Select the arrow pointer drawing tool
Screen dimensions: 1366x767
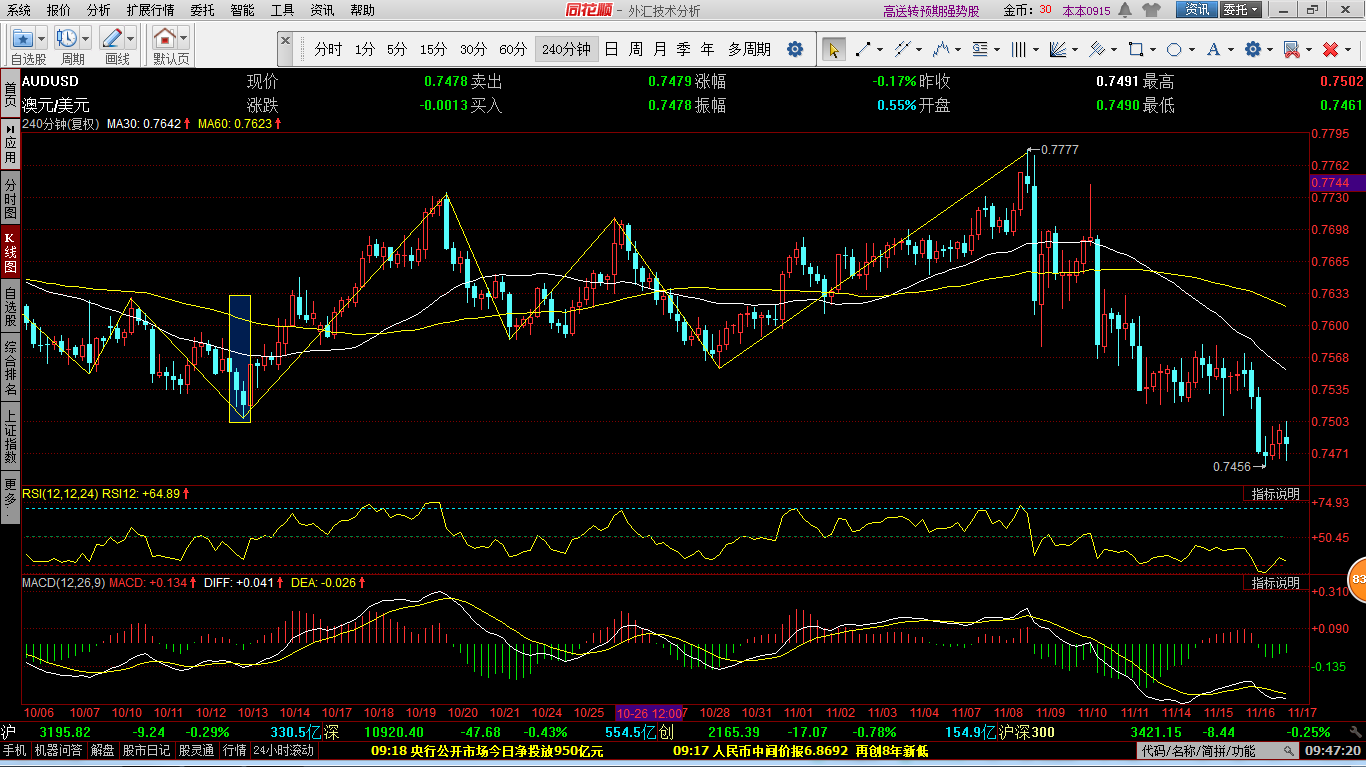pyautogui.click(x=833, y=49)
